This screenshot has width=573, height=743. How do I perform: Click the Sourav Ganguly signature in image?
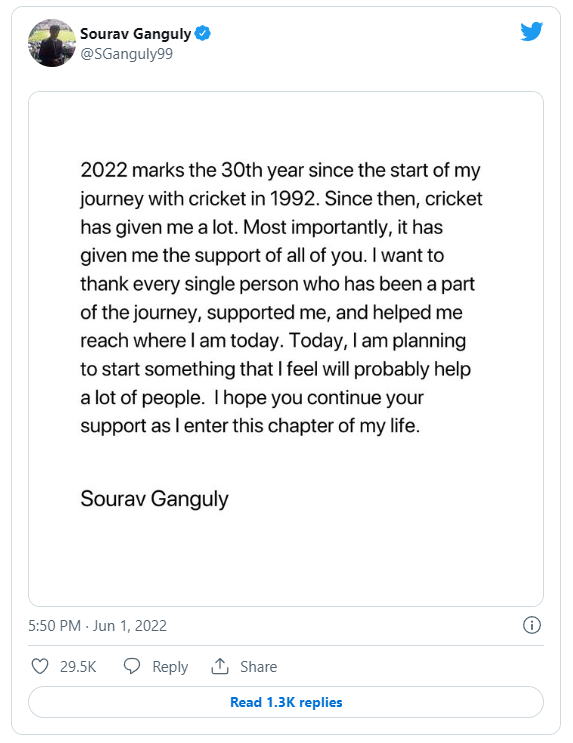(155, 499)
